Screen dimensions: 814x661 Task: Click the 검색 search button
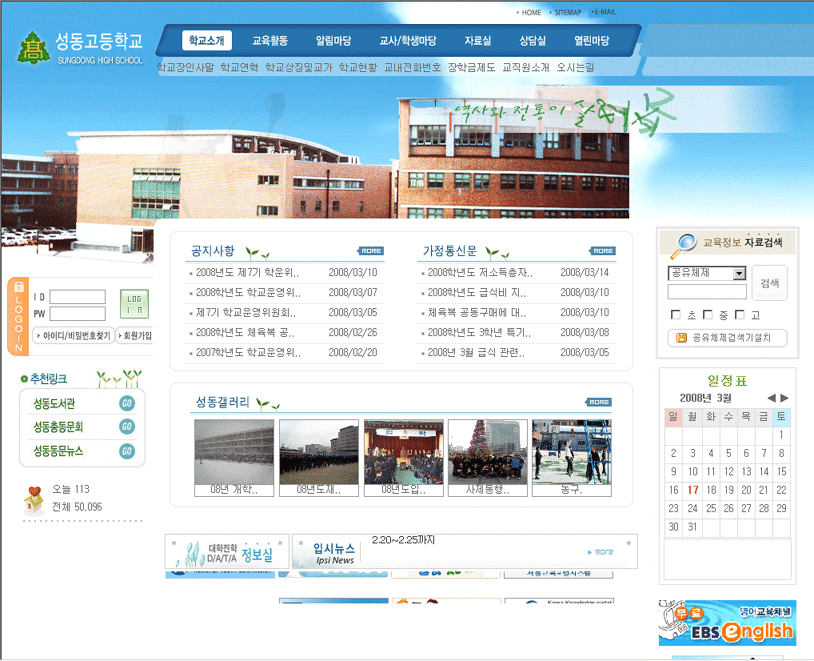tap(769, 283)
